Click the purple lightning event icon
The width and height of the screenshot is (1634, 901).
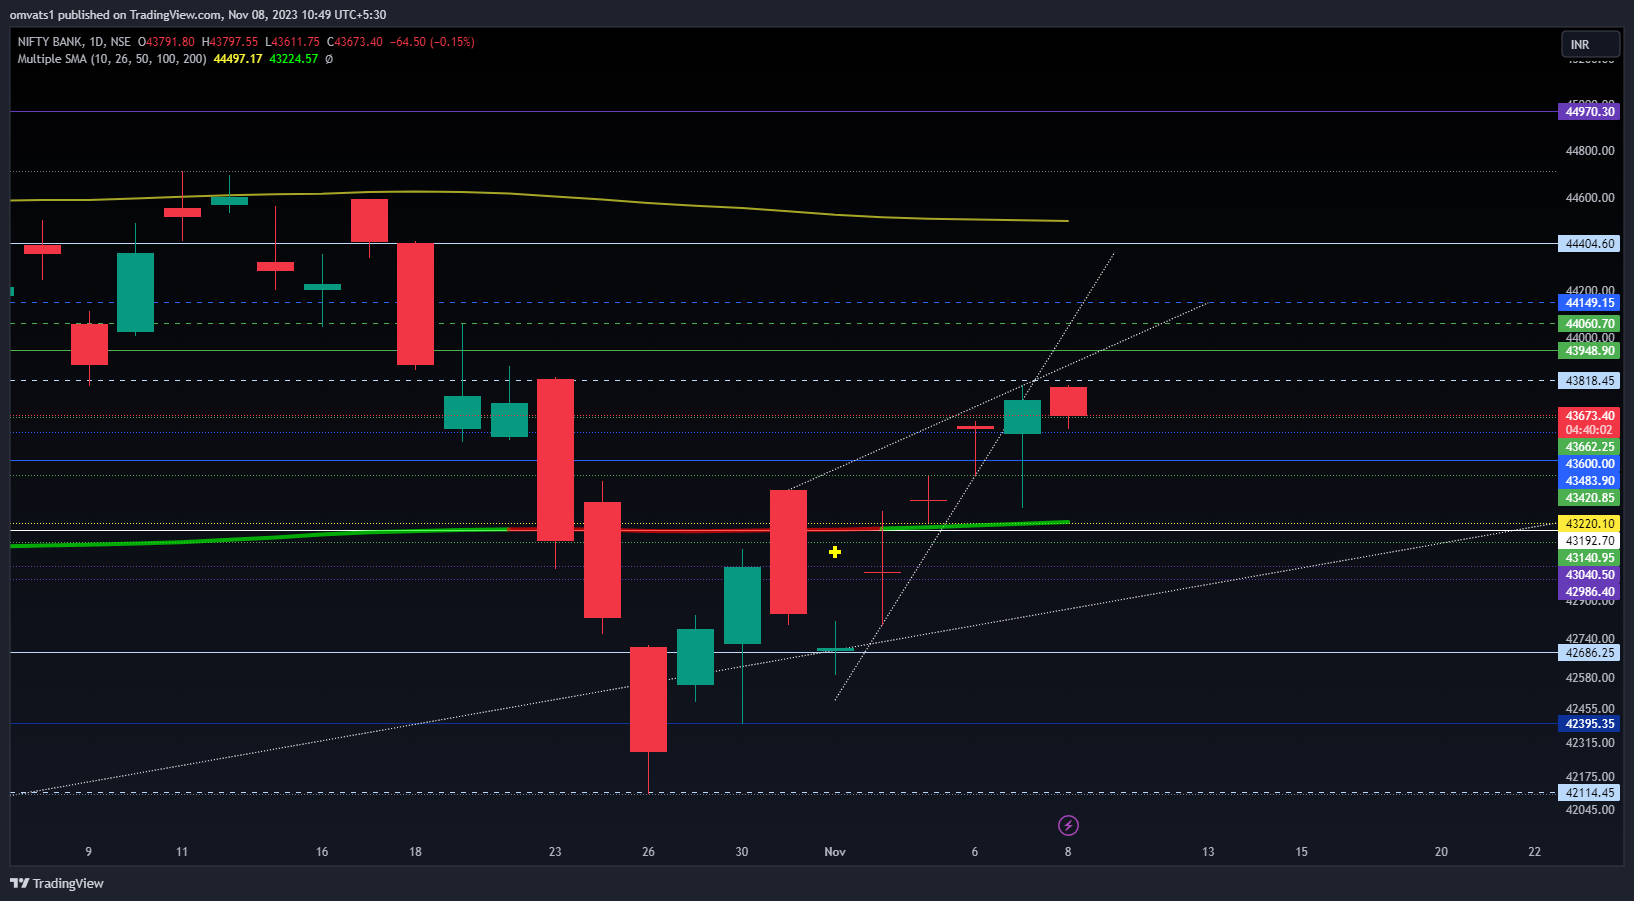click(1068, 825)
